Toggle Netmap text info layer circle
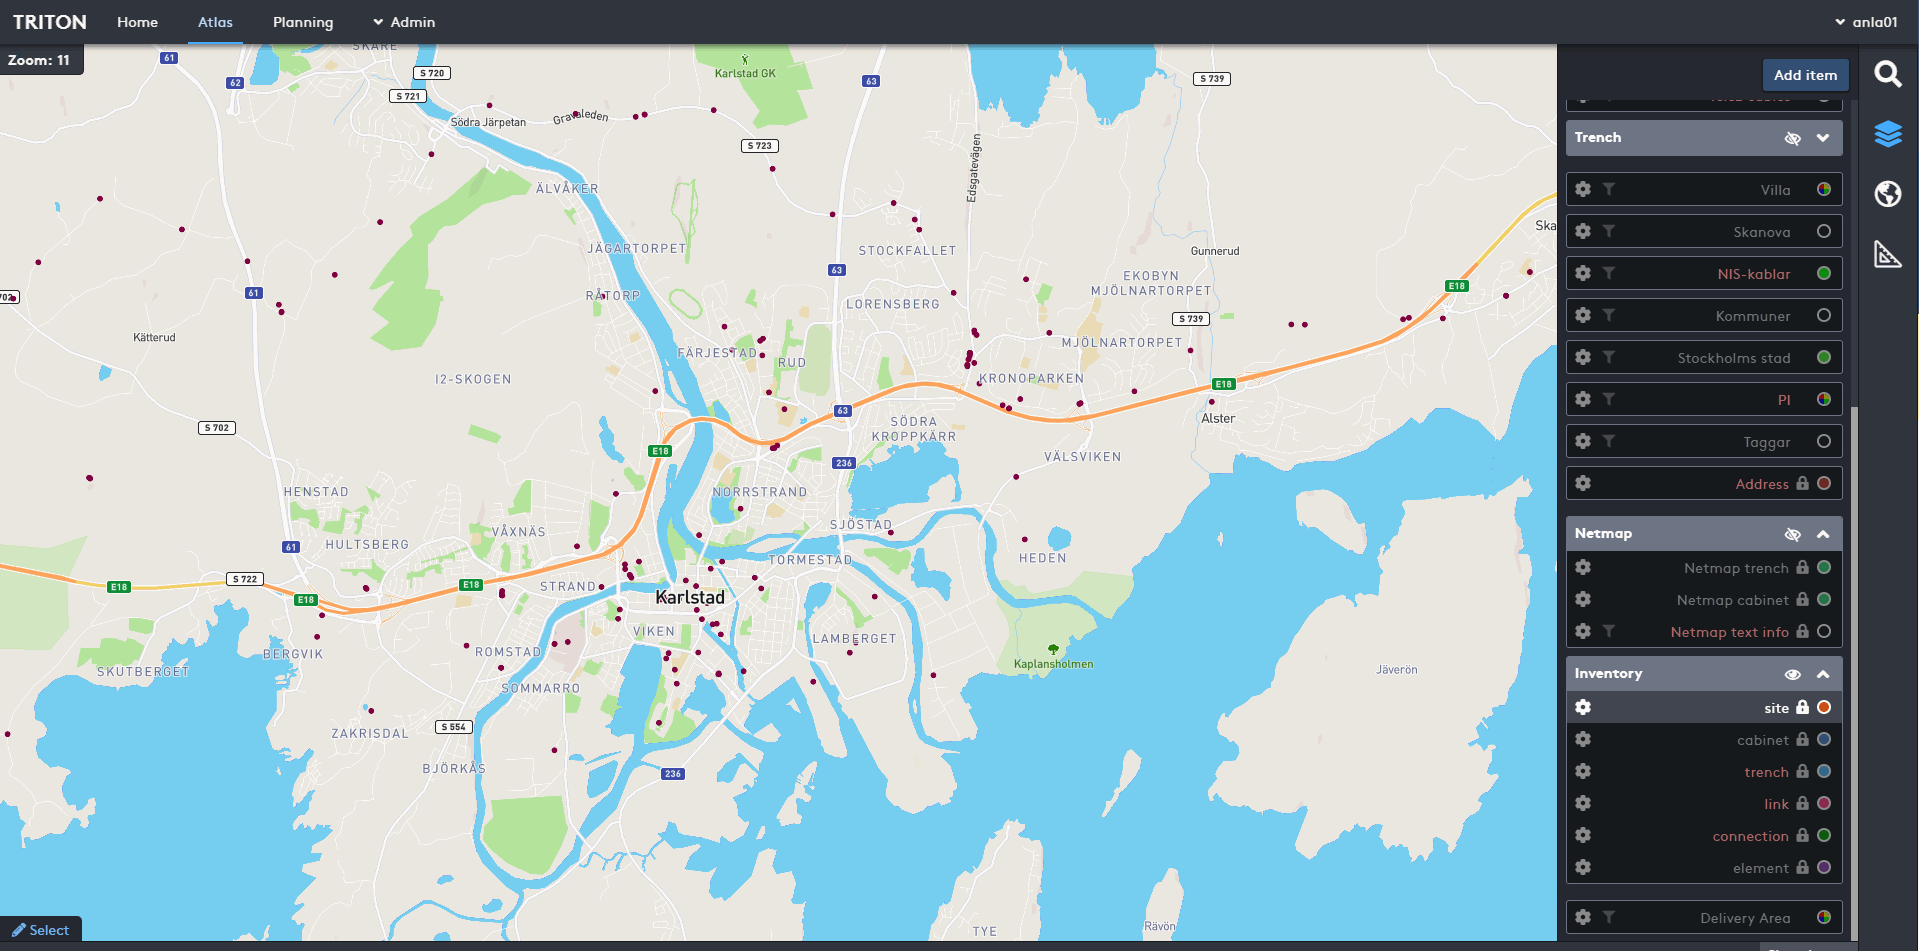The width and height of the screenshot is (1919, 951). pos(1824,631)
